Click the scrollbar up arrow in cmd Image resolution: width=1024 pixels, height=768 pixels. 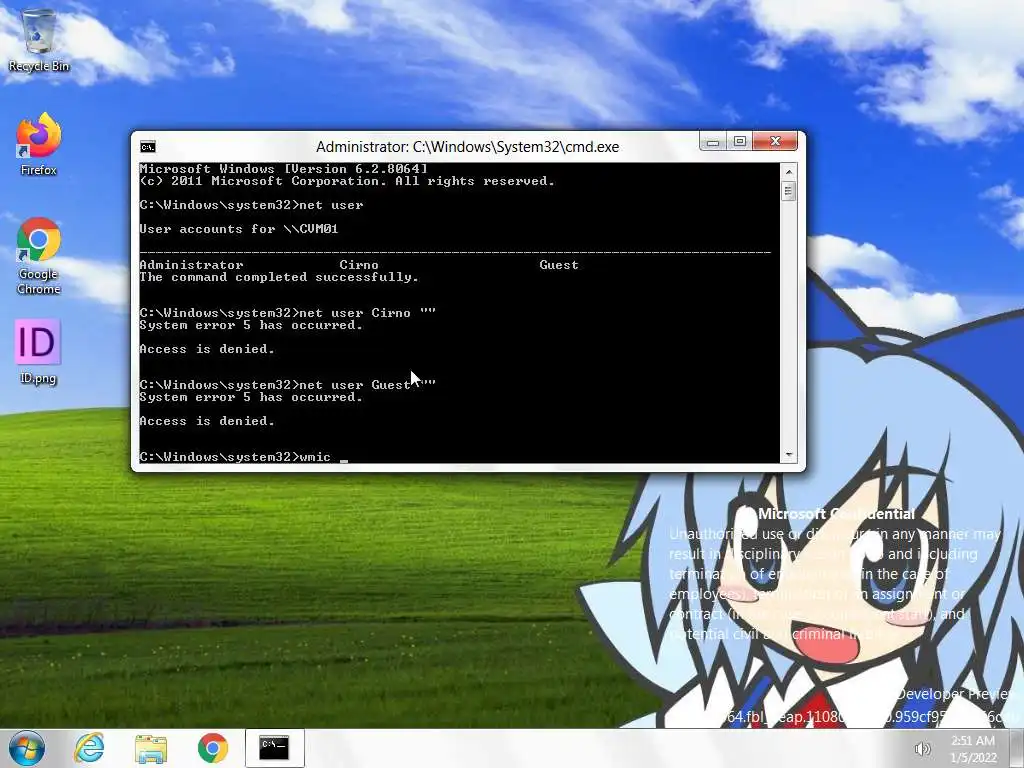(789, 172)
